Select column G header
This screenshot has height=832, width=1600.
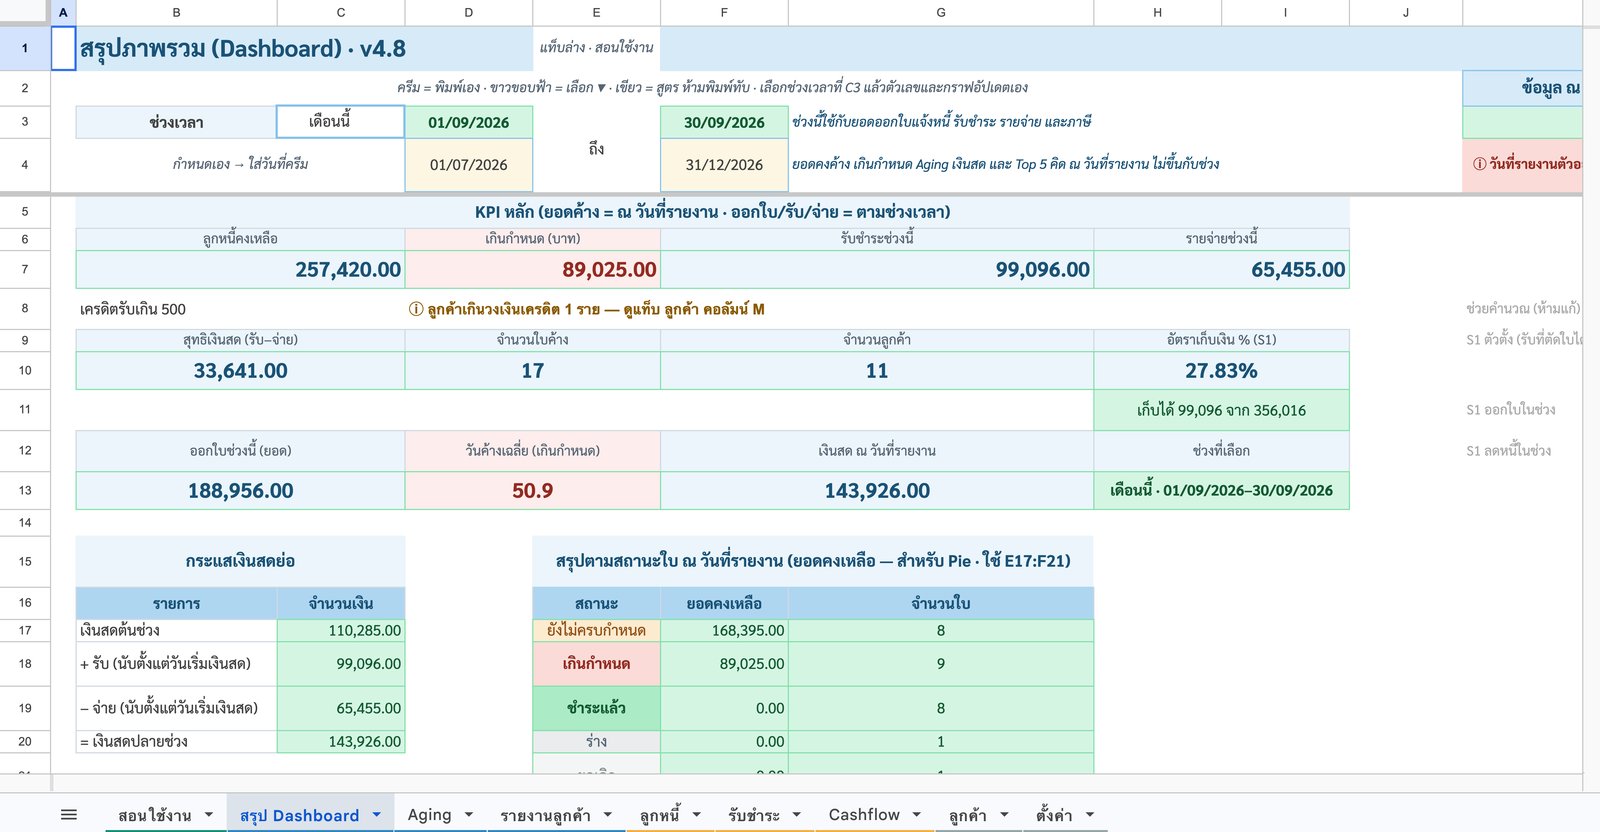click(x=941, y=12)
